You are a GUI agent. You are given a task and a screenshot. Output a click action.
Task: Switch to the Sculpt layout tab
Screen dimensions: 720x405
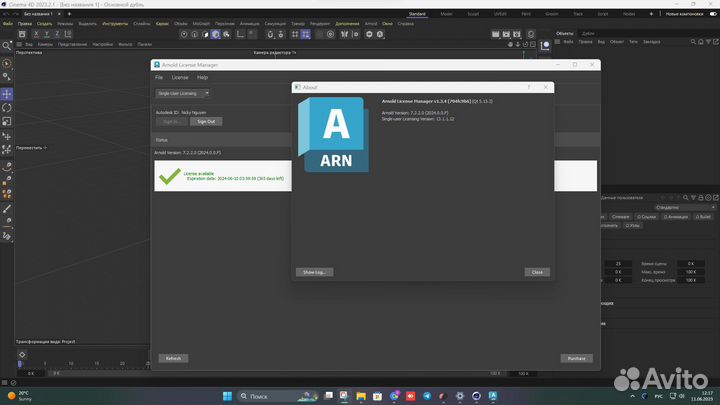pyautogui.click(x=473, y=14)
